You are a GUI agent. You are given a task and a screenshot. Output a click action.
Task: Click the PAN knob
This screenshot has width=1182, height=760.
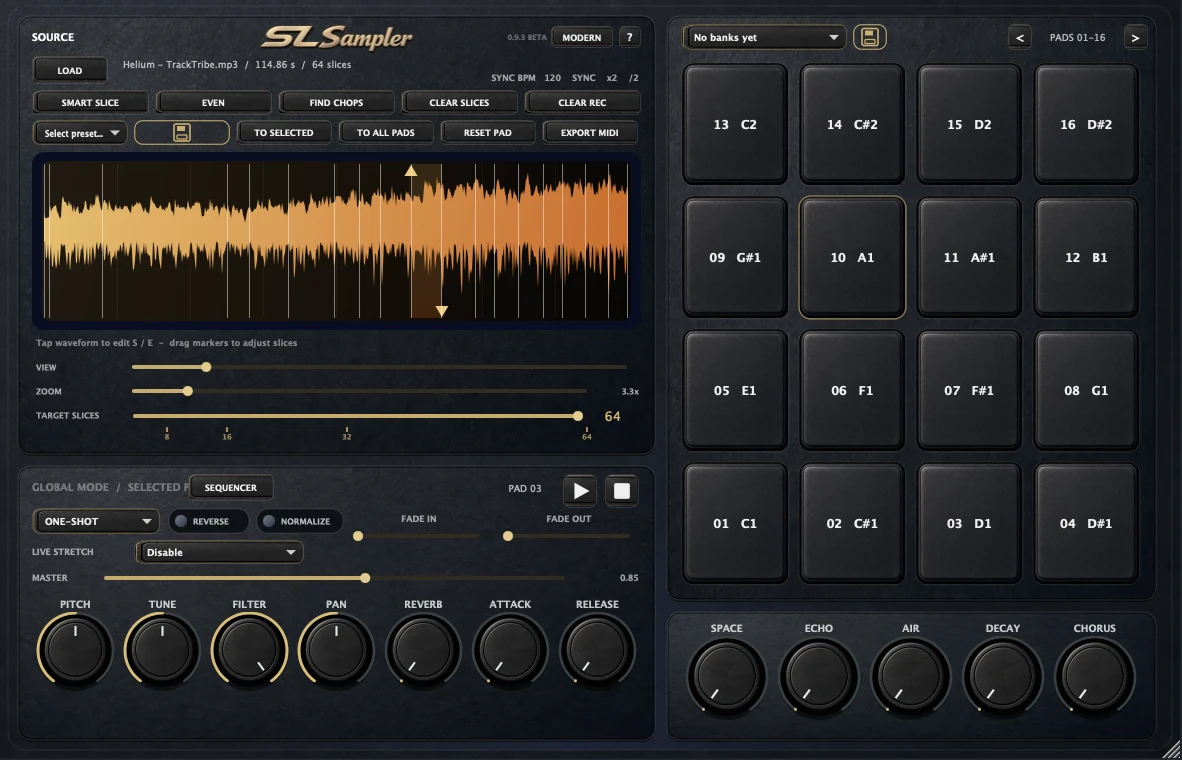tap(336, 649)
